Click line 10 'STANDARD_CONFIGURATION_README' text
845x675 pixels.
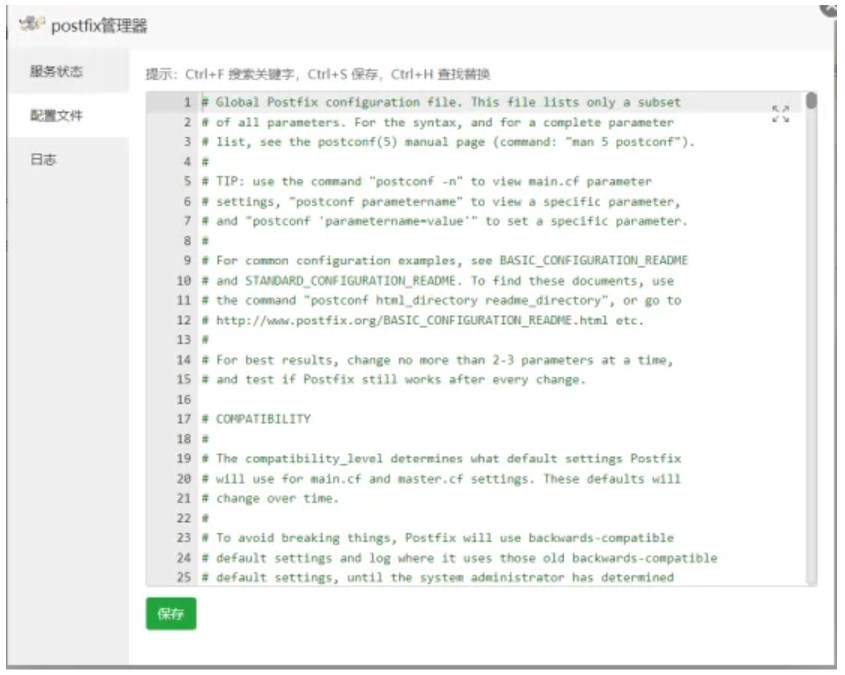coord(351,281)
